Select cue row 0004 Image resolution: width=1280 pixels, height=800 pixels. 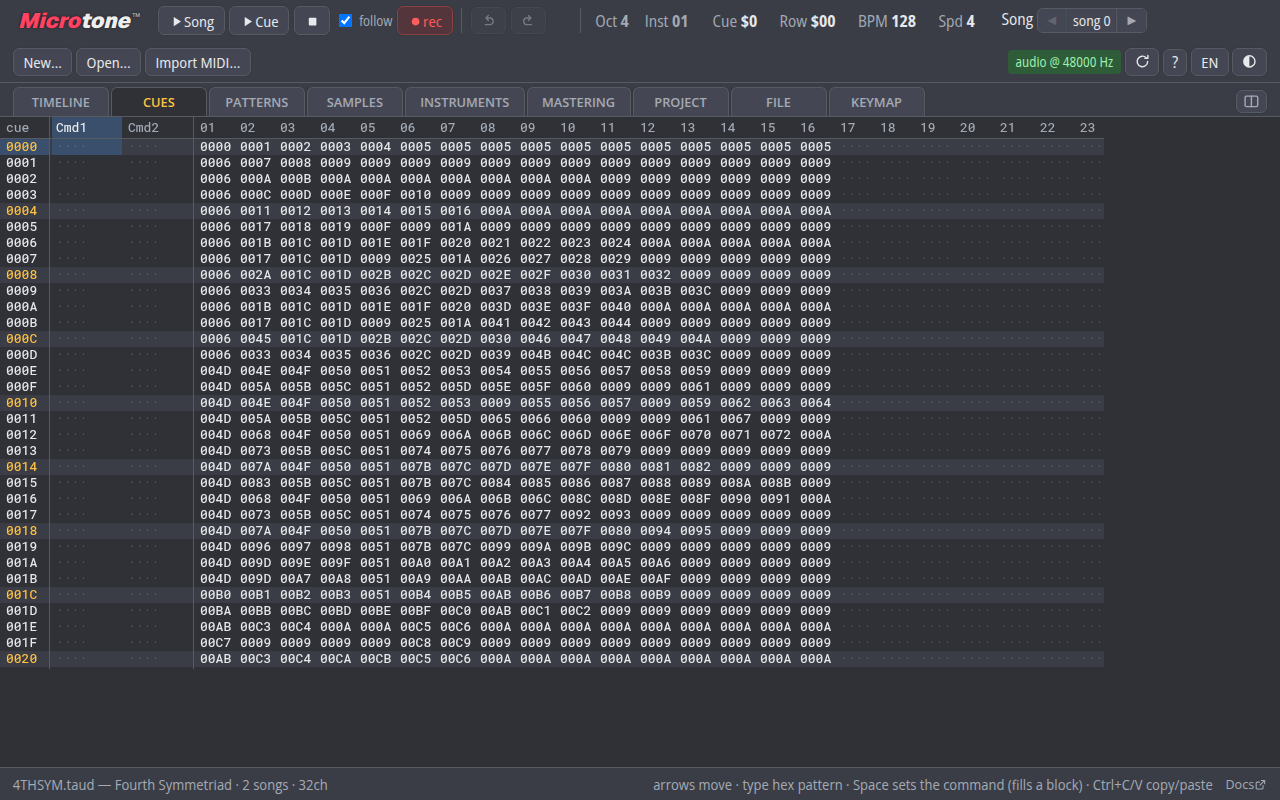pyautogui.click(x=22, y=211)
